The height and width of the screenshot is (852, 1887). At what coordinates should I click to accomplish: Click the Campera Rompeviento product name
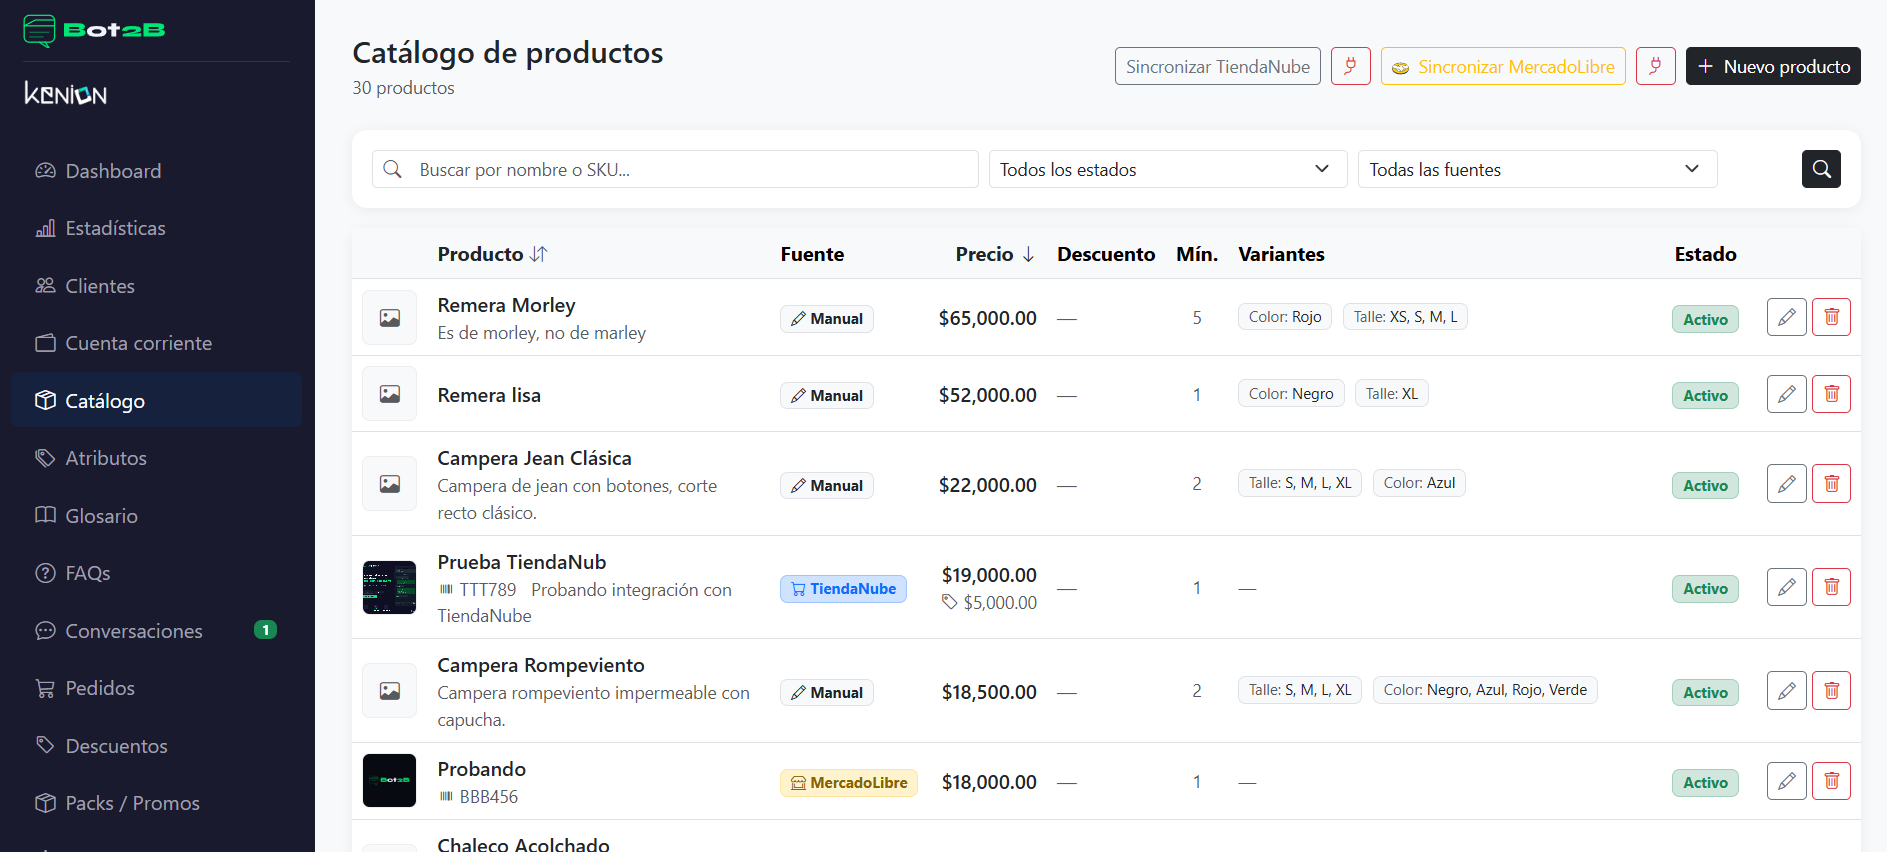pyautogui.click(x=541, y=665)
